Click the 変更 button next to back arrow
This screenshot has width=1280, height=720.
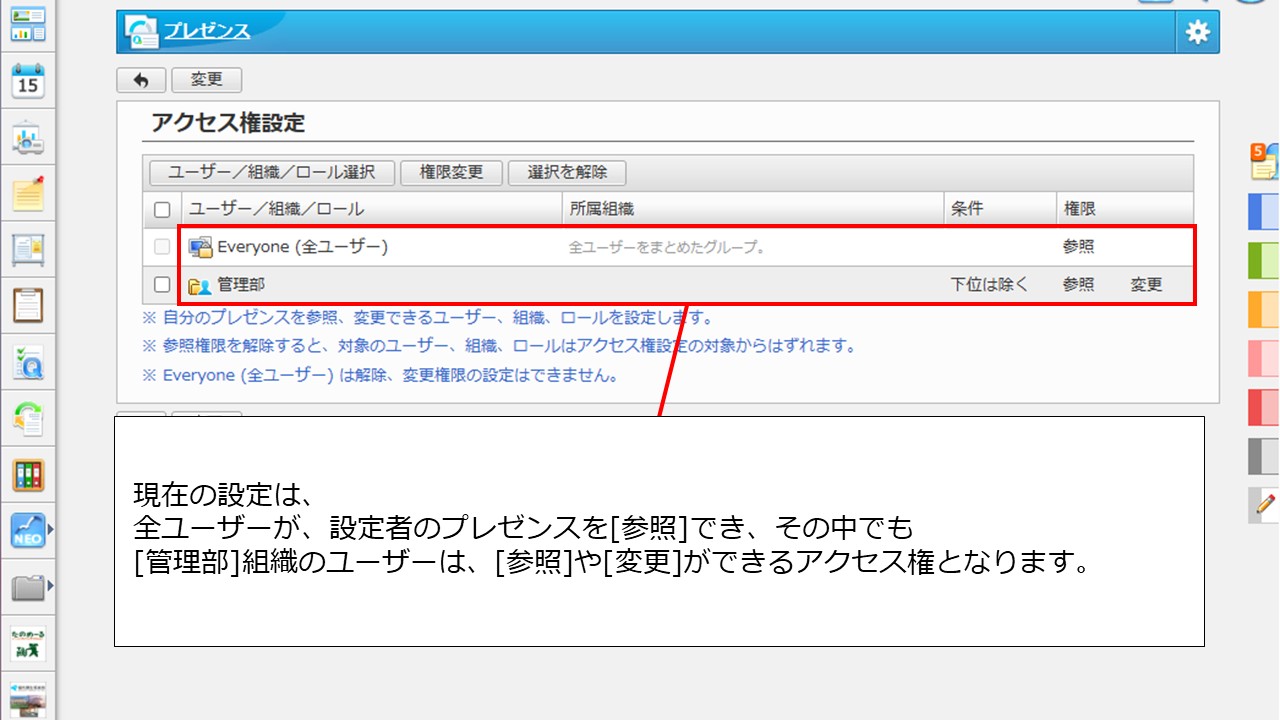tap(207, 81)
